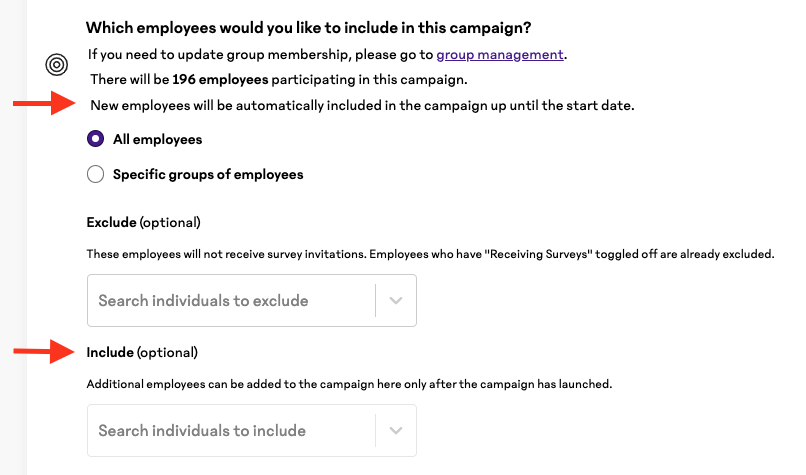Click the 'Which employees would you like' heading
806x475 pixels.
(308, 28)
